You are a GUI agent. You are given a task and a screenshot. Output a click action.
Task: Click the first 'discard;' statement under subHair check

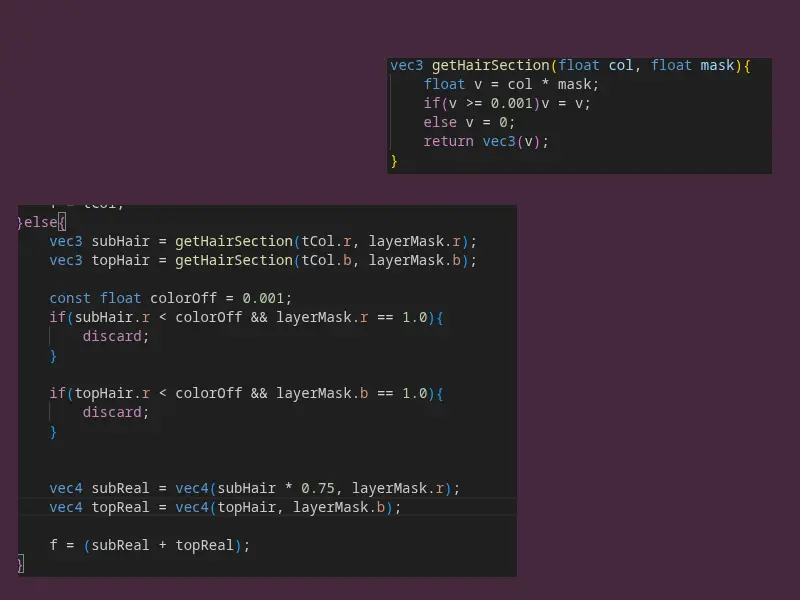coord(116,336)
